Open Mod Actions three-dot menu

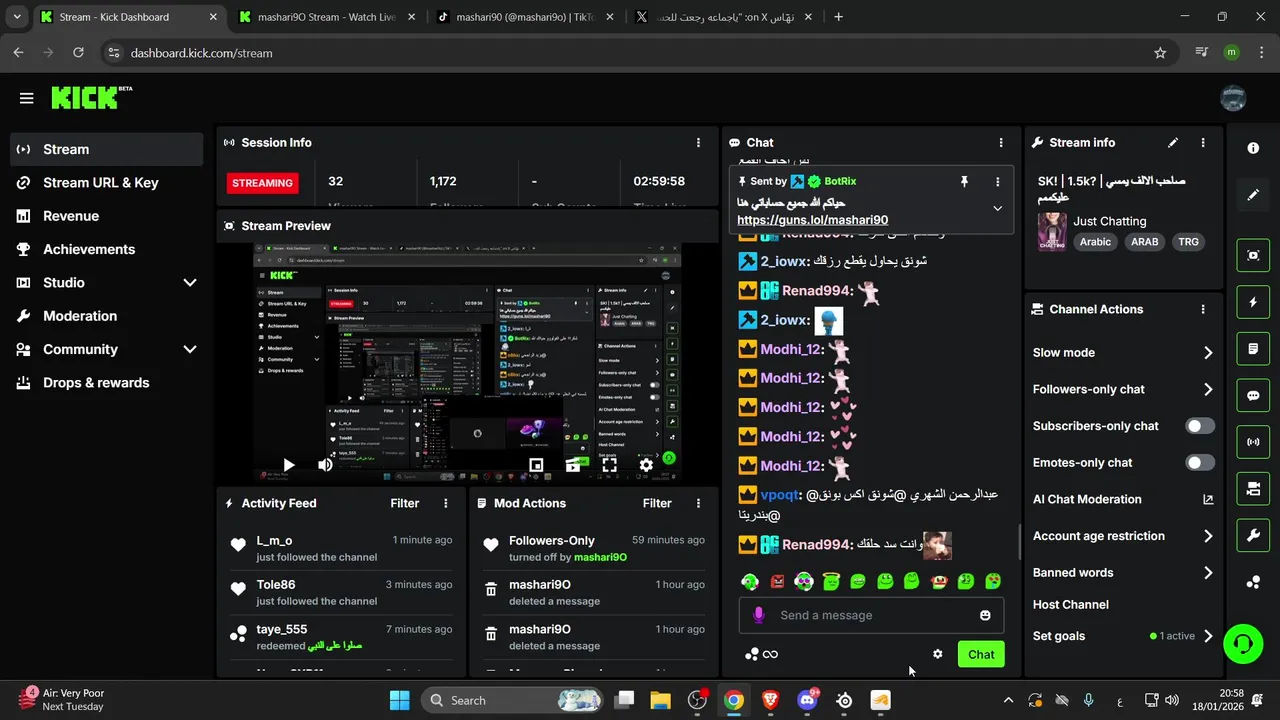coord(698,504)
